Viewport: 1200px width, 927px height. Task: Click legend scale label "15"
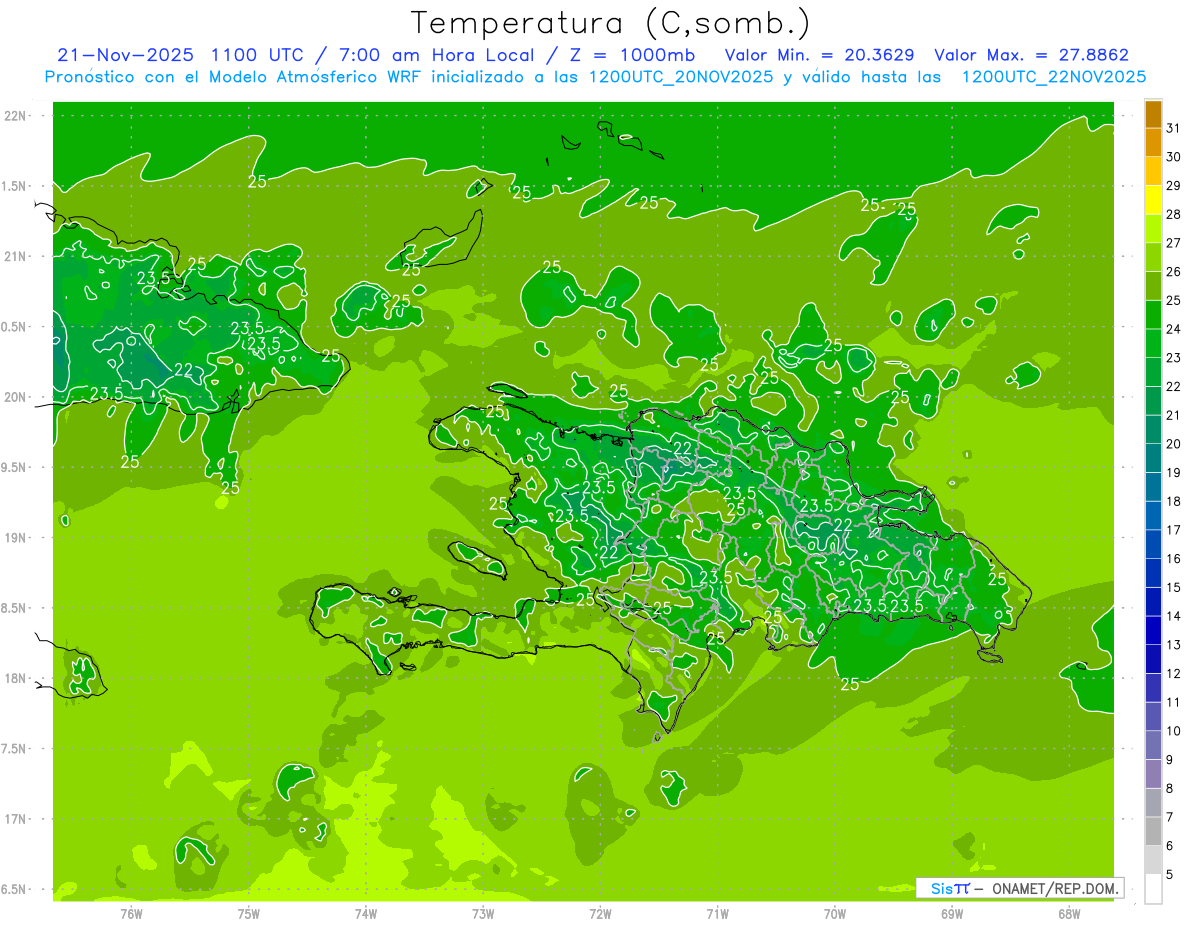1174,587
